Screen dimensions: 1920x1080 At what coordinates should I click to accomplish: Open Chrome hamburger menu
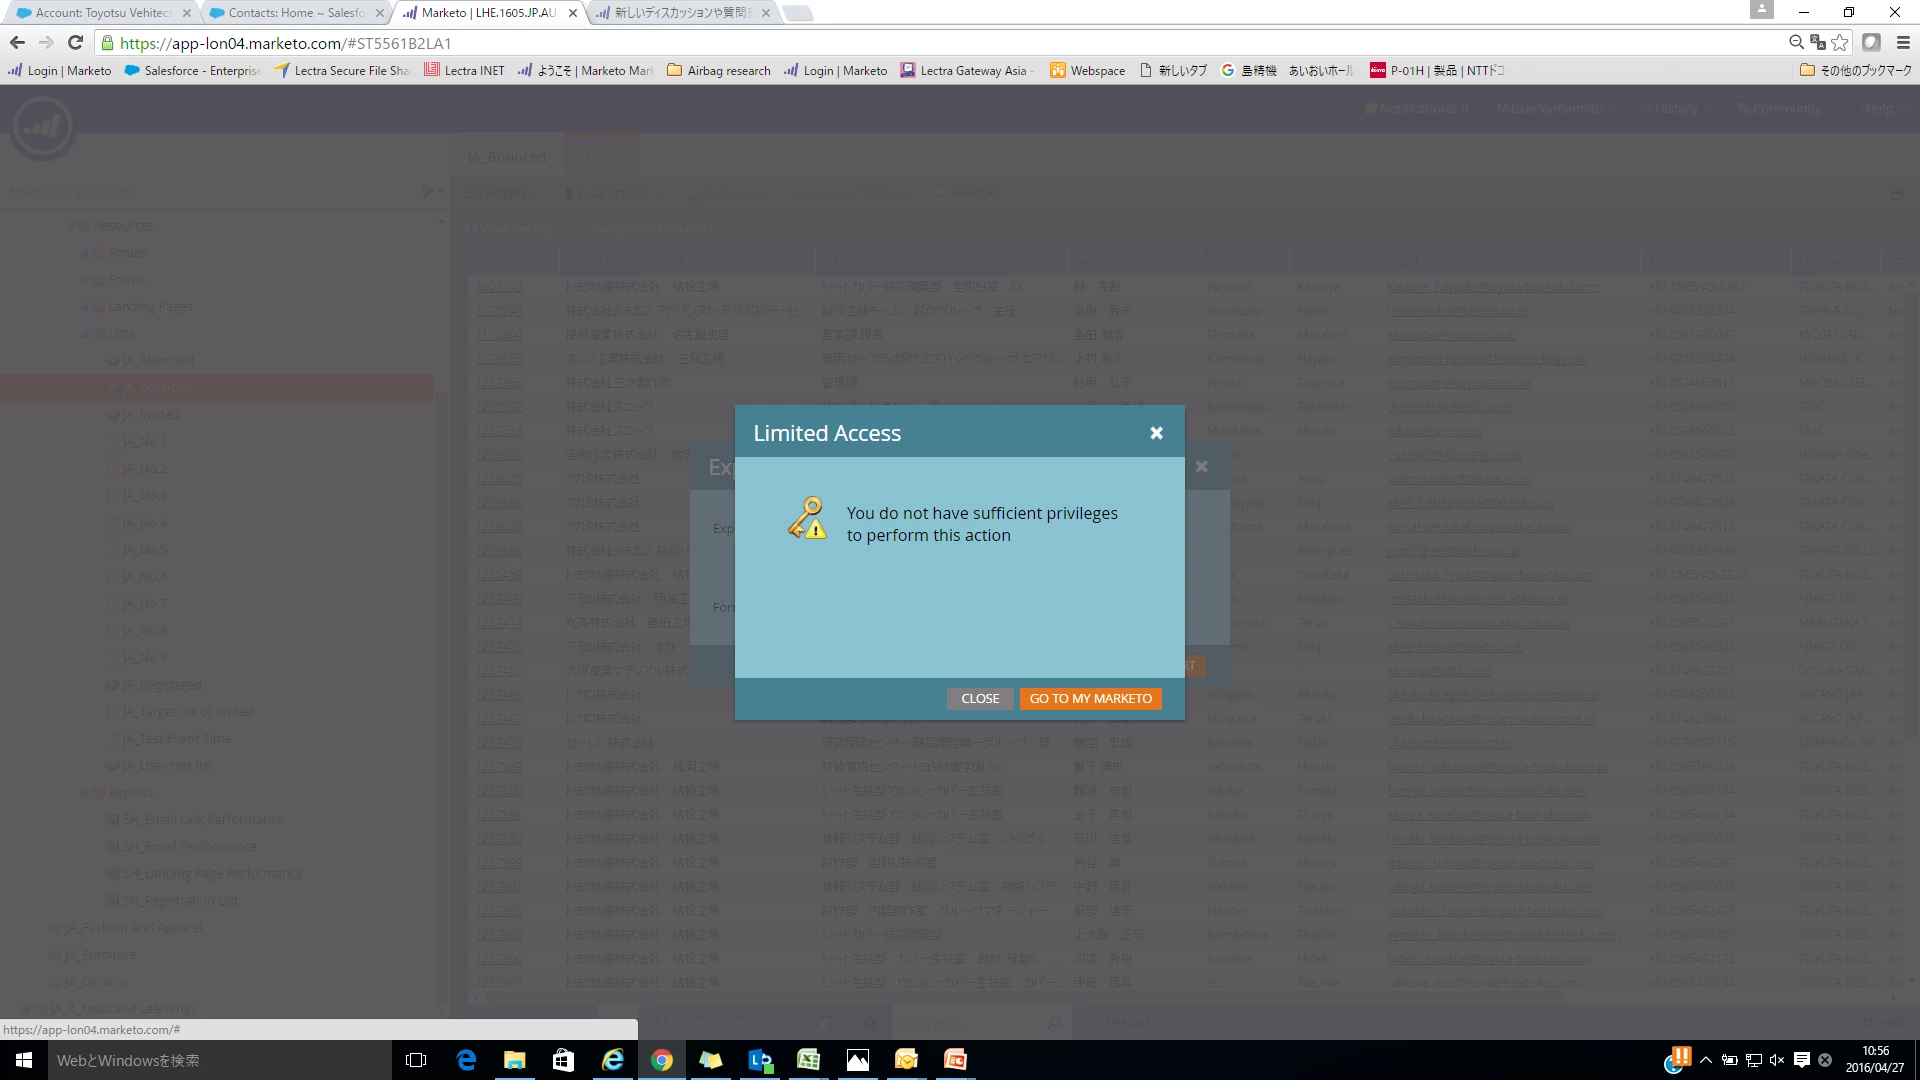1903,42
